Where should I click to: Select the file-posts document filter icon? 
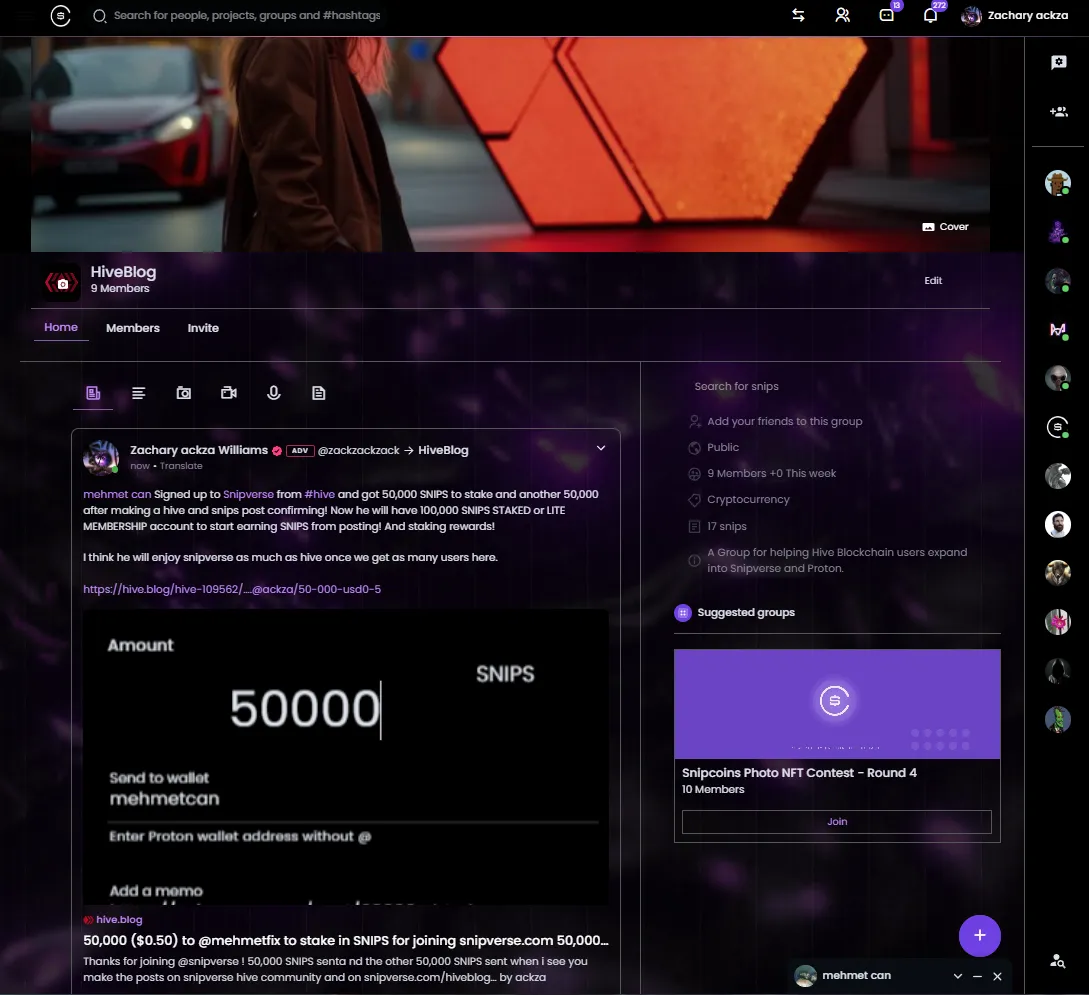(x=319, y=393)
